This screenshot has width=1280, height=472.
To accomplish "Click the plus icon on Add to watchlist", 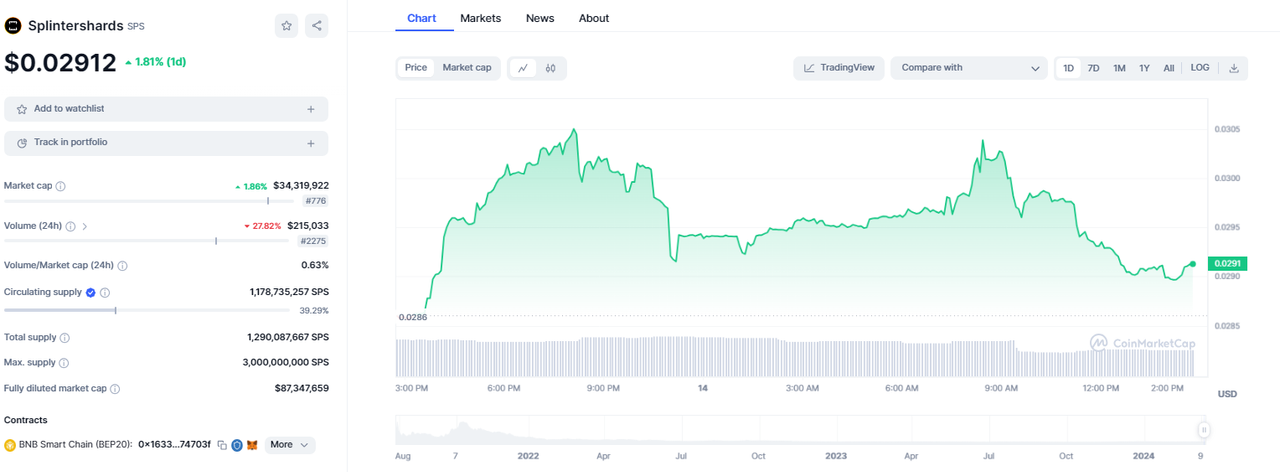I will [x=311, y=109].
